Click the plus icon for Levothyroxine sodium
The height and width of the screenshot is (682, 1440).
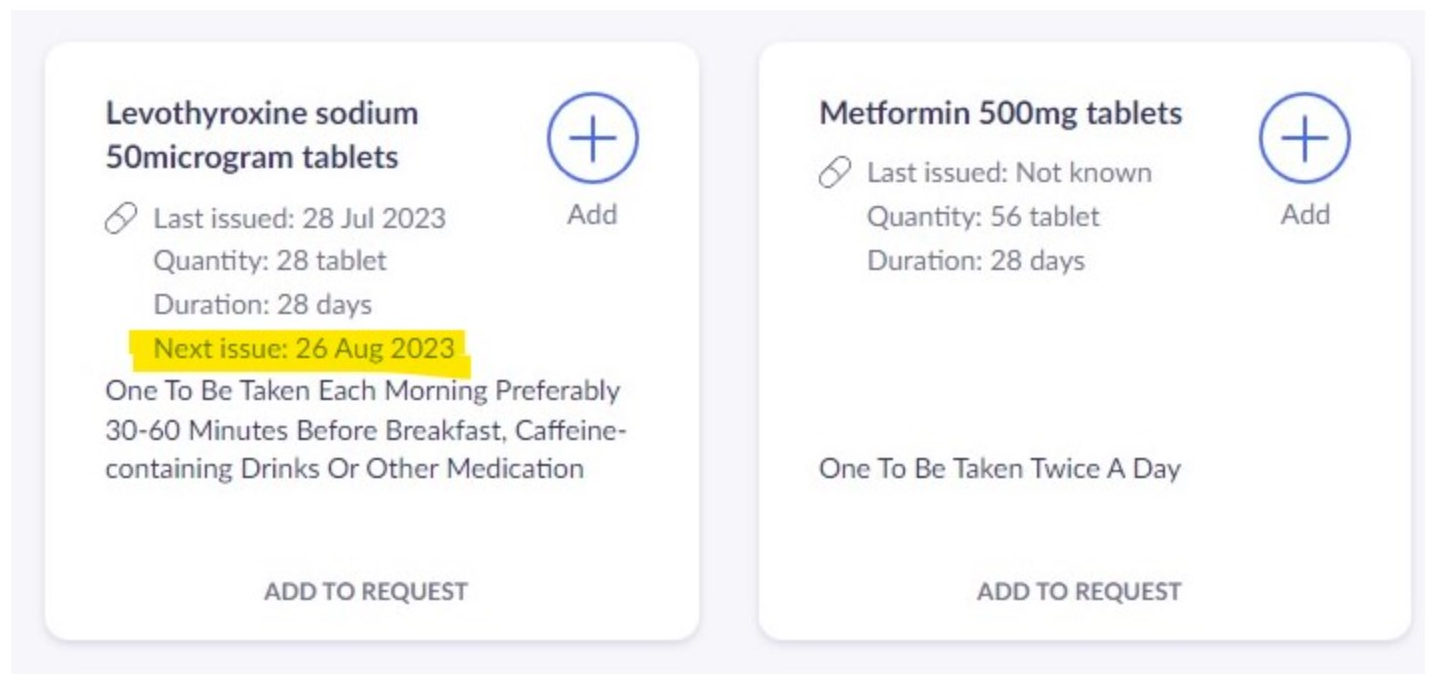tap(592, 139)
